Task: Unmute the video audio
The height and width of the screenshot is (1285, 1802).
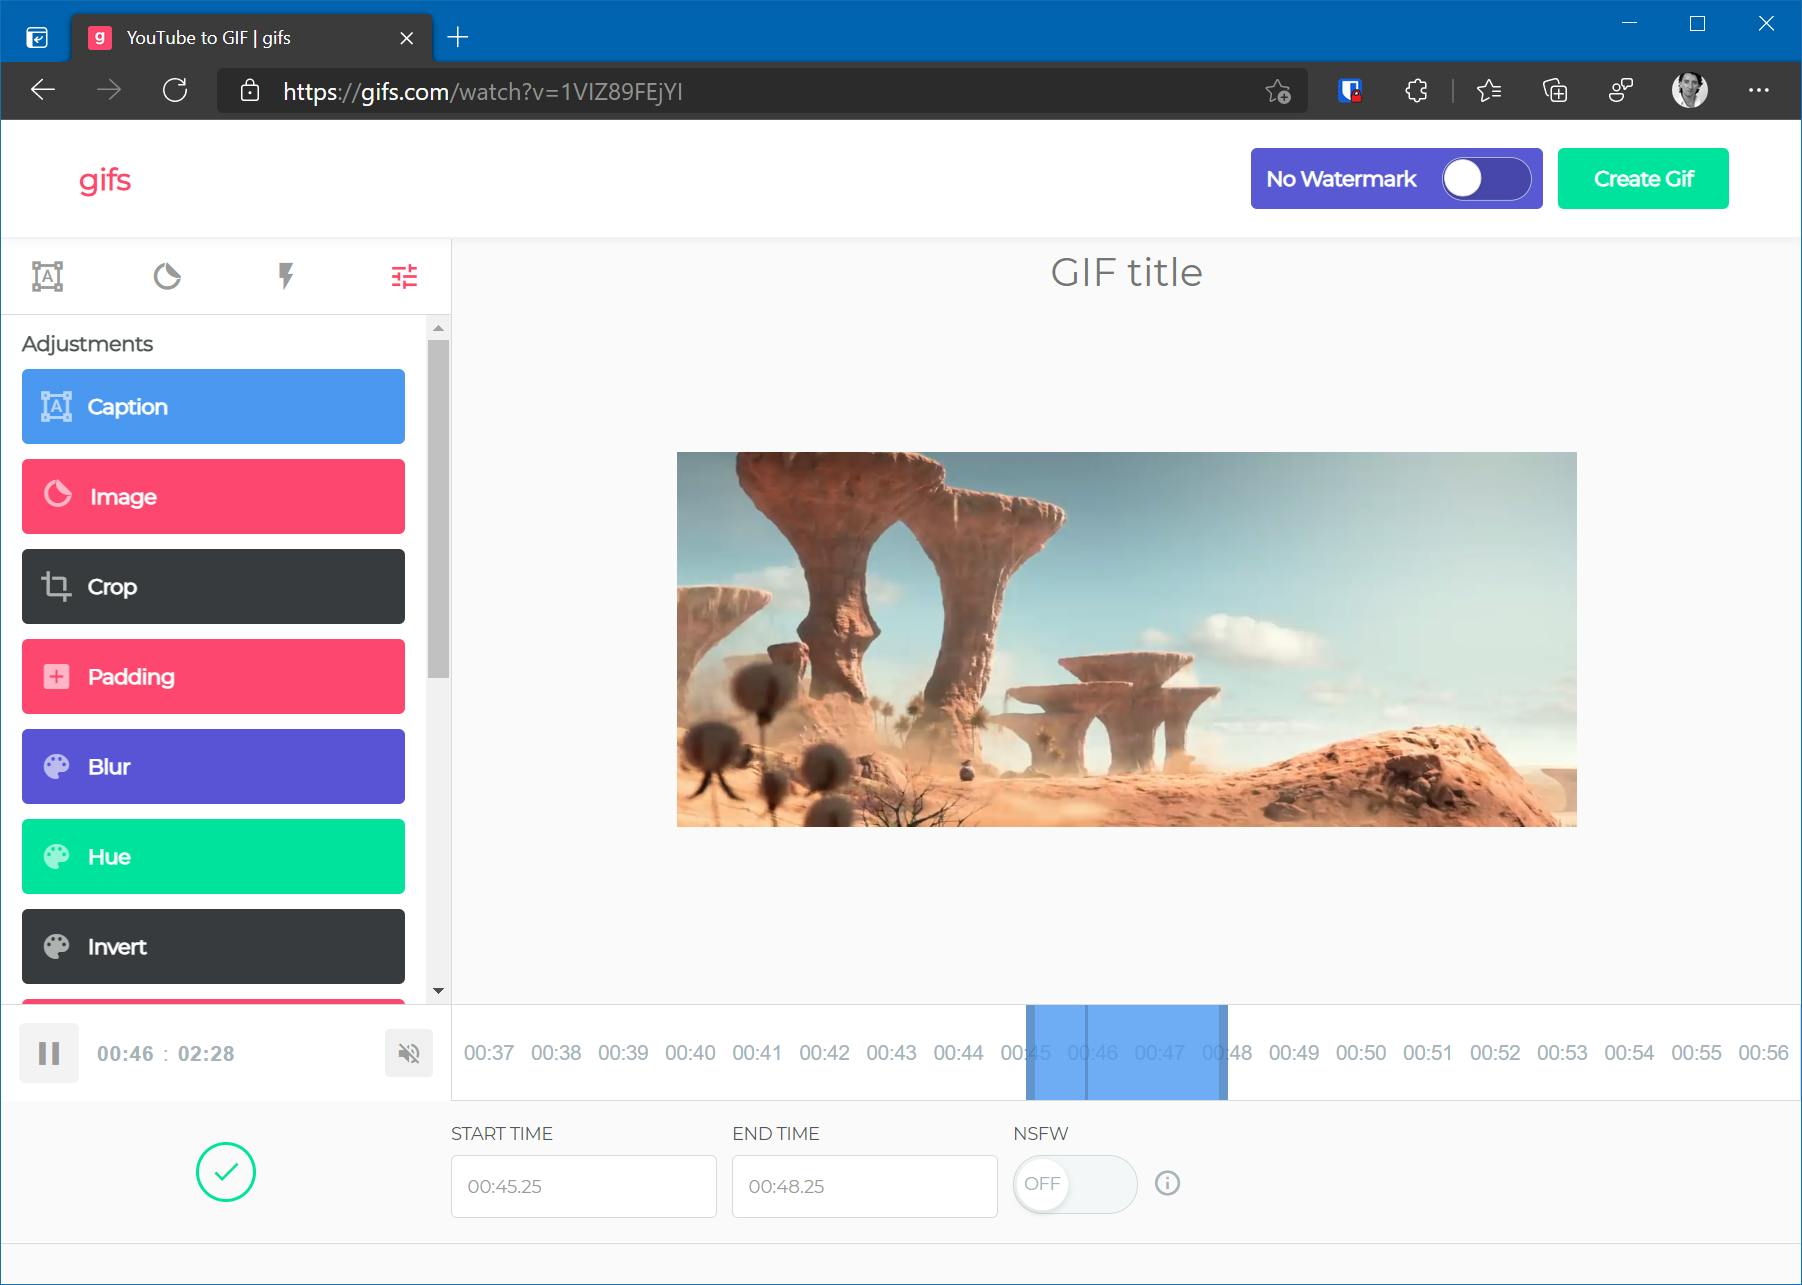Action: click(409, 1053)
